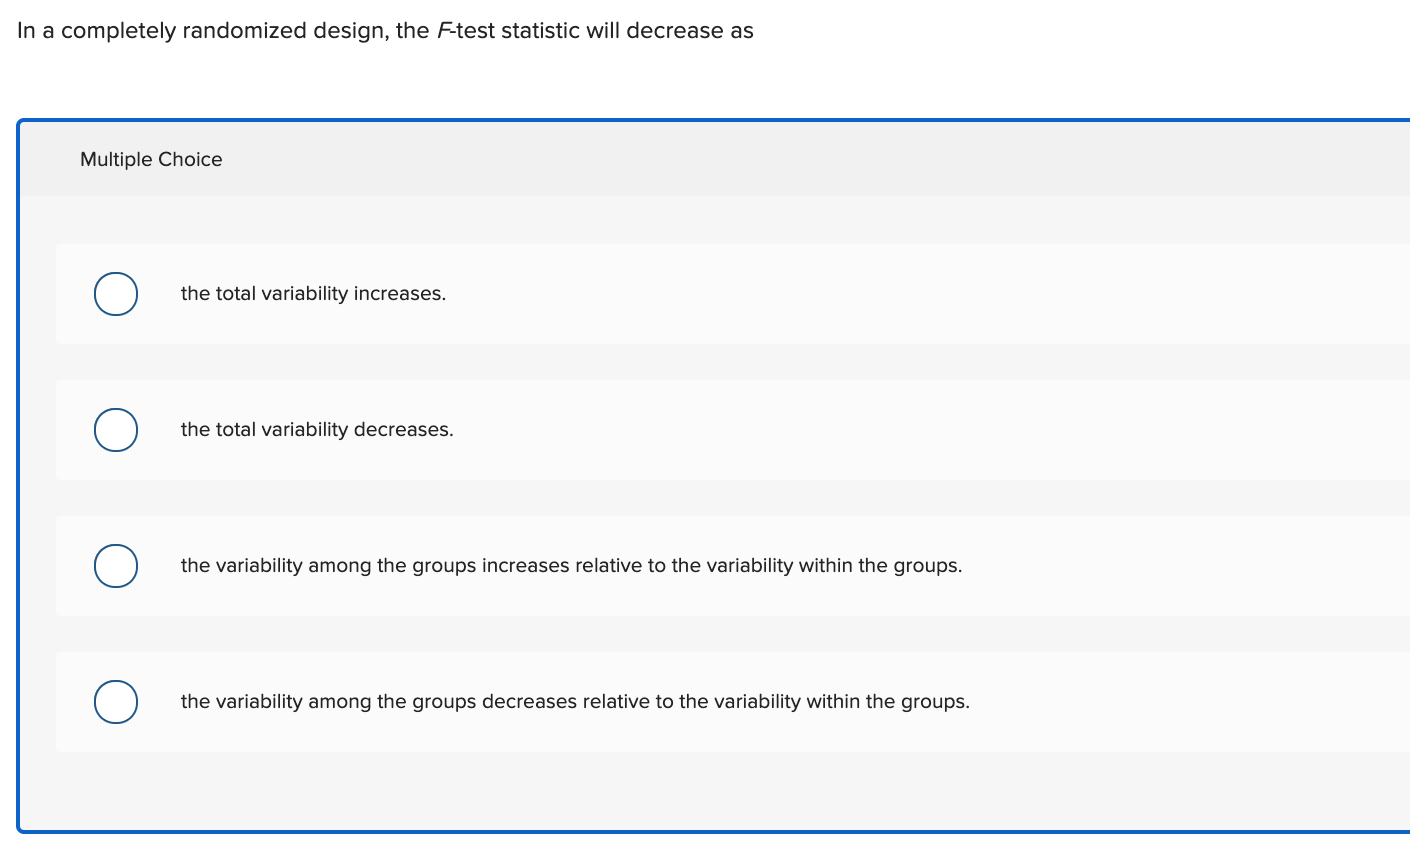Viewport: 1410px width, 854px height.
Task: Click the third answer option's text
Action: click(570, 565)
